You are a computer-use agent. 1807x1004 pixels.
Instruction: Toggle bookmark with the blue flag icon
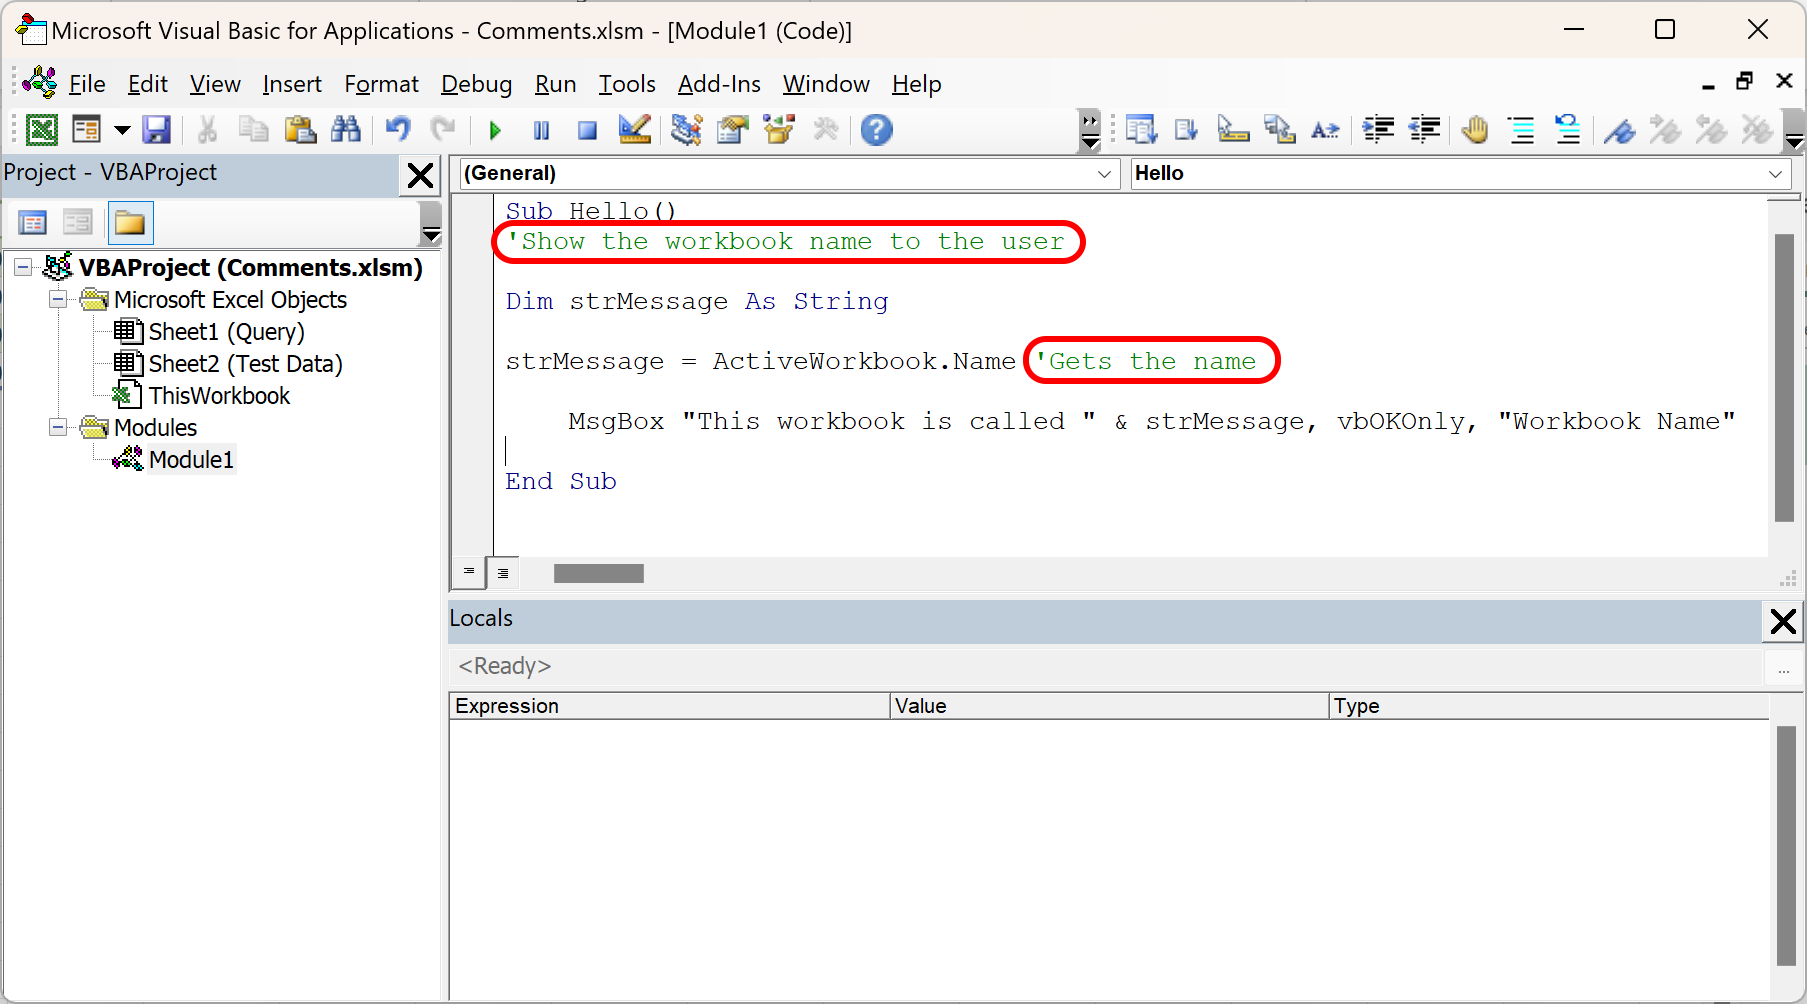click(1619, 130)
